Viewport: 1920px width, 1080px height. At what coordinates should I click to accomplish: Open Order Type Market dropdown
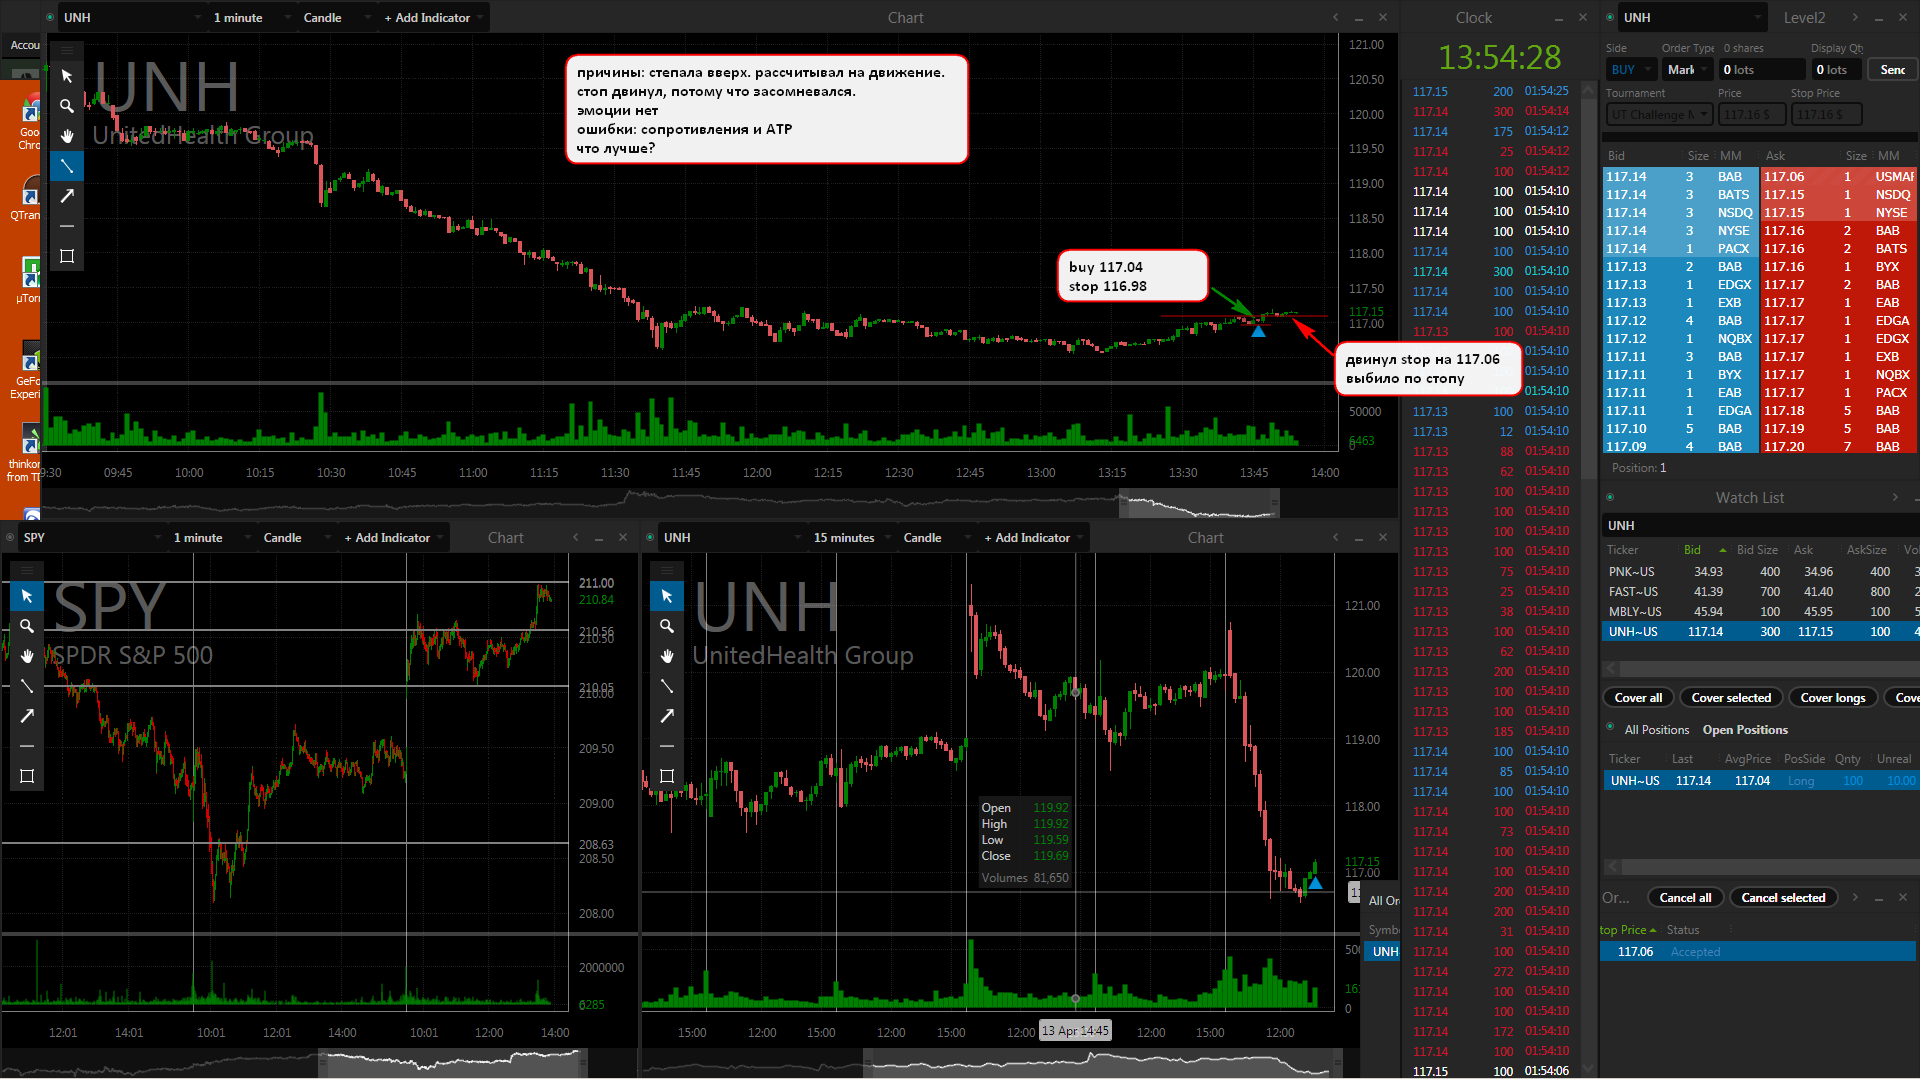pos(1688,69)
